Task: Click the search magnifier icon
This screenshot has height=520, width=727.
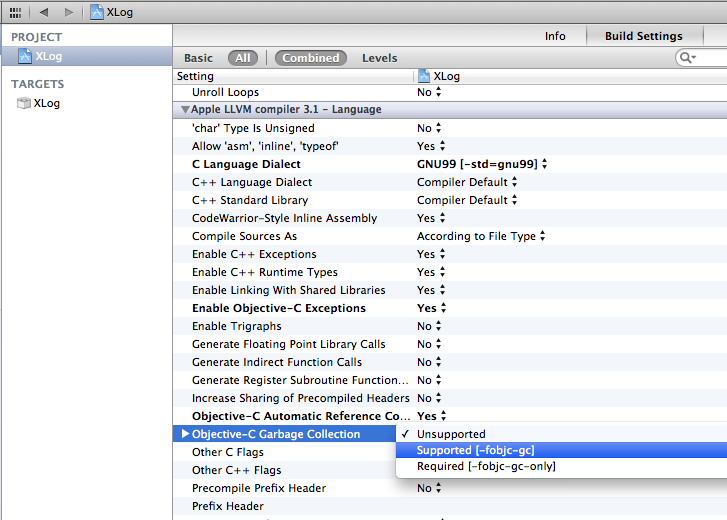Action: (x=687, y=58)
